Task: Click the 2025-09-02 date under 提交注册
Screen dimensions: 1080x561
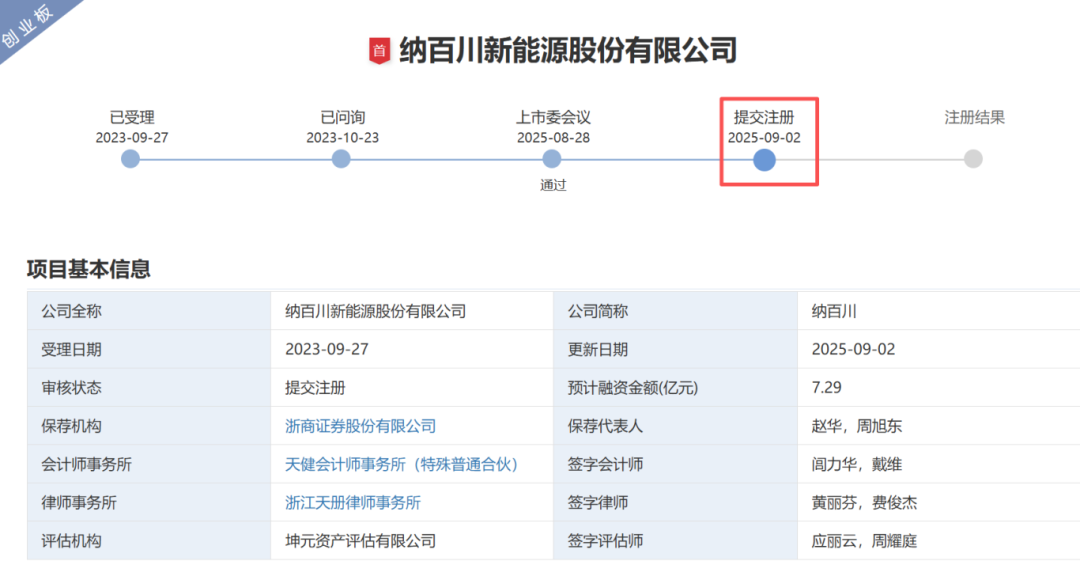Action: click(764, 138)
